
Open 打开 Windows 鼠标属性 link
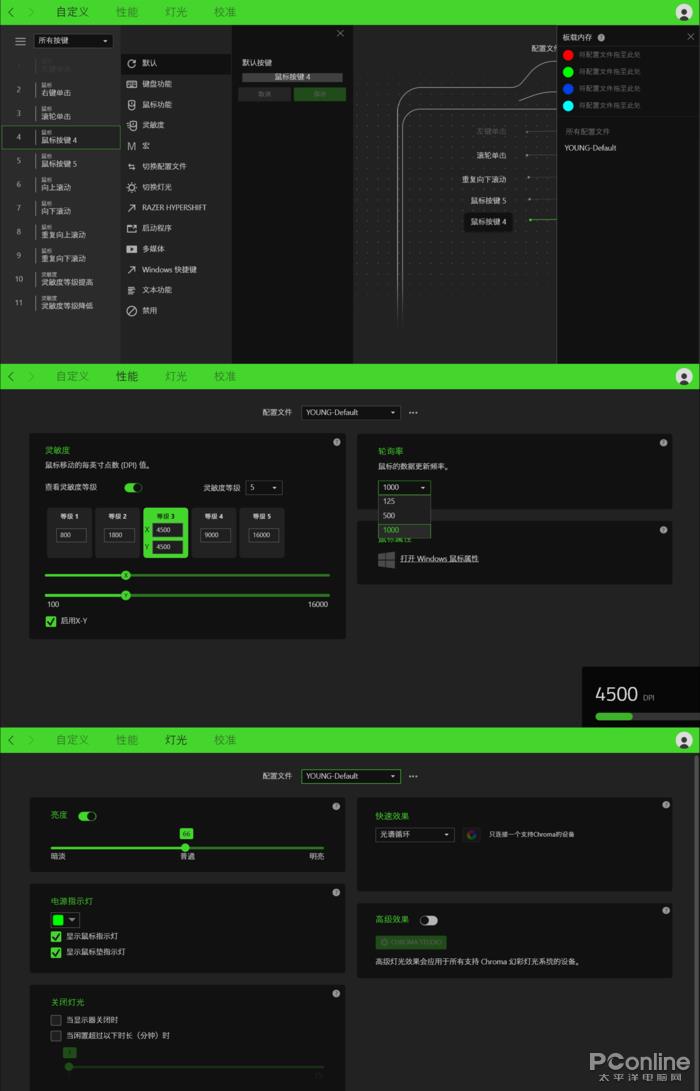(x=439, y=559)
